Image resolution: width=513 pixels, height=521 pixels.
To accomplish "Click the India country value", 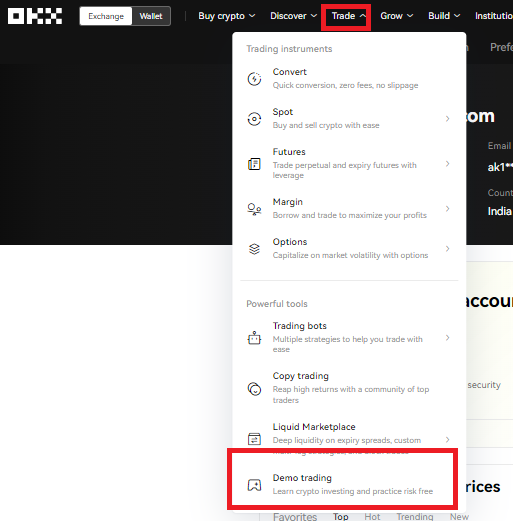I will pyautogui.click(x=499, y=211).
